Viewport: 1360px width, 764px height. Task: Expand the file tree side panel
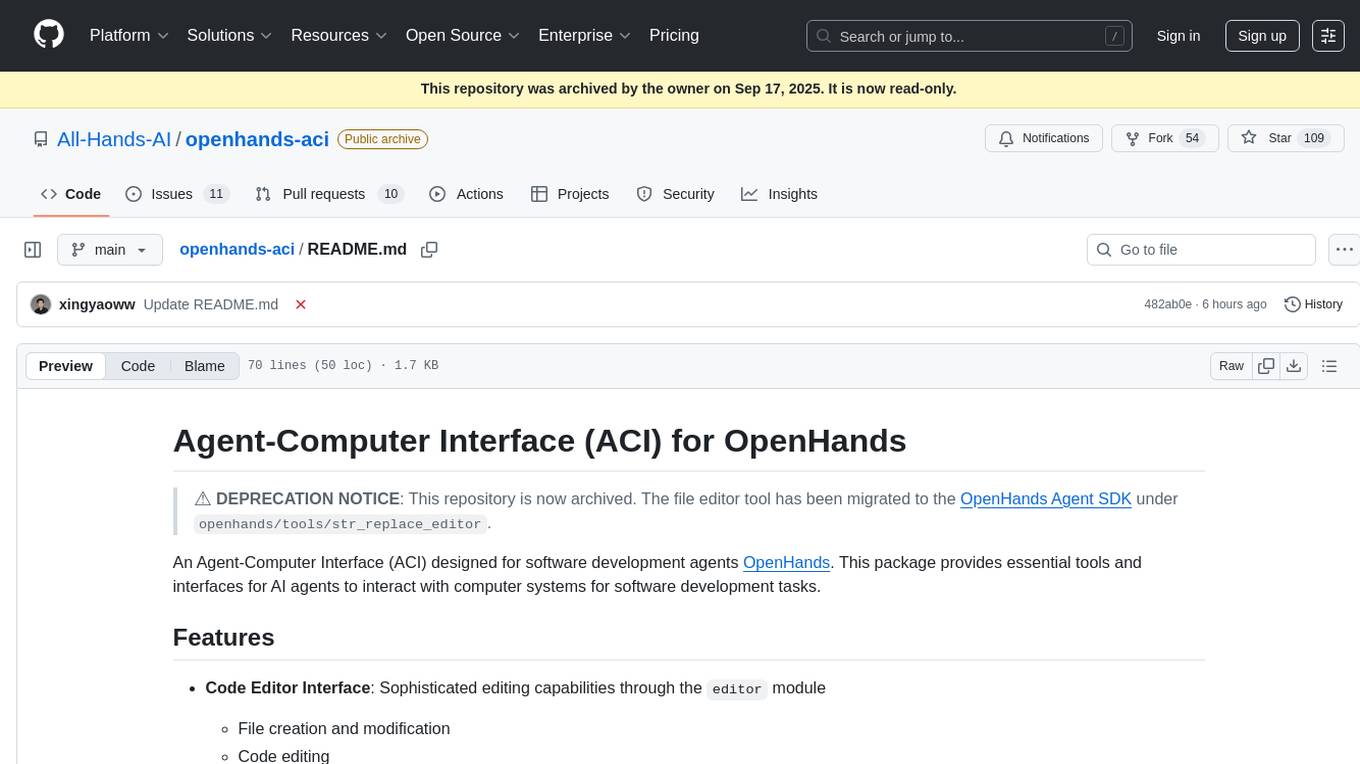tap(33, 250)
